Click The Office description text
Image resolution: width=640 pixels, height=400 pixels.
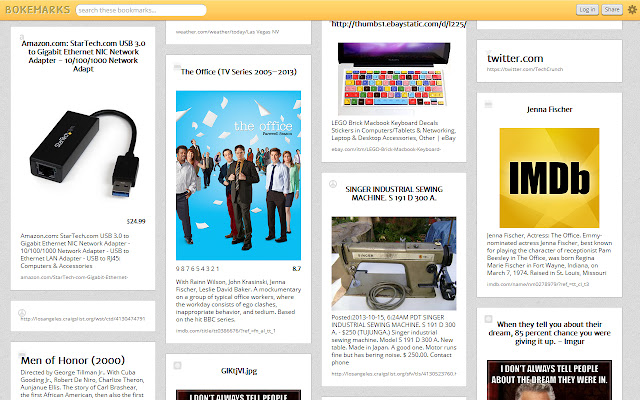(x=238, y=301)
